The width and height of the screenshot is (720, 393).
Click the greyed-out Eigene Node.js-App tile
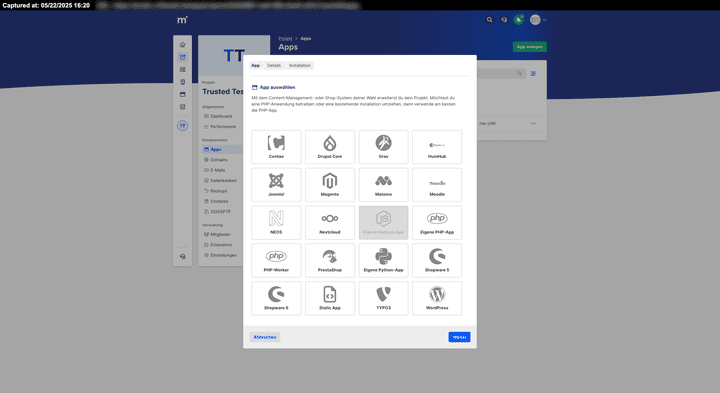[x=383, y=223]
